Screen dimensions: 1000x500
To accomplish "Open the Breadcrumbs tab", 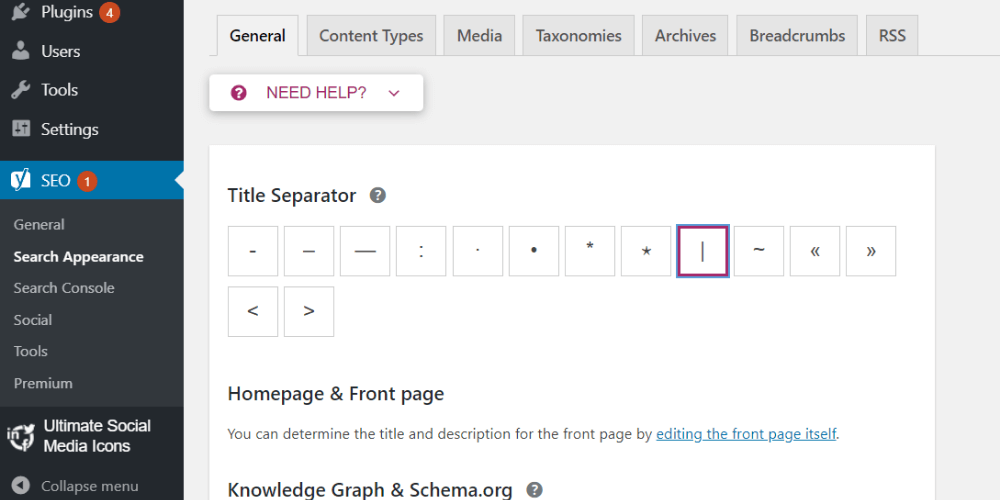I will 797,36.
